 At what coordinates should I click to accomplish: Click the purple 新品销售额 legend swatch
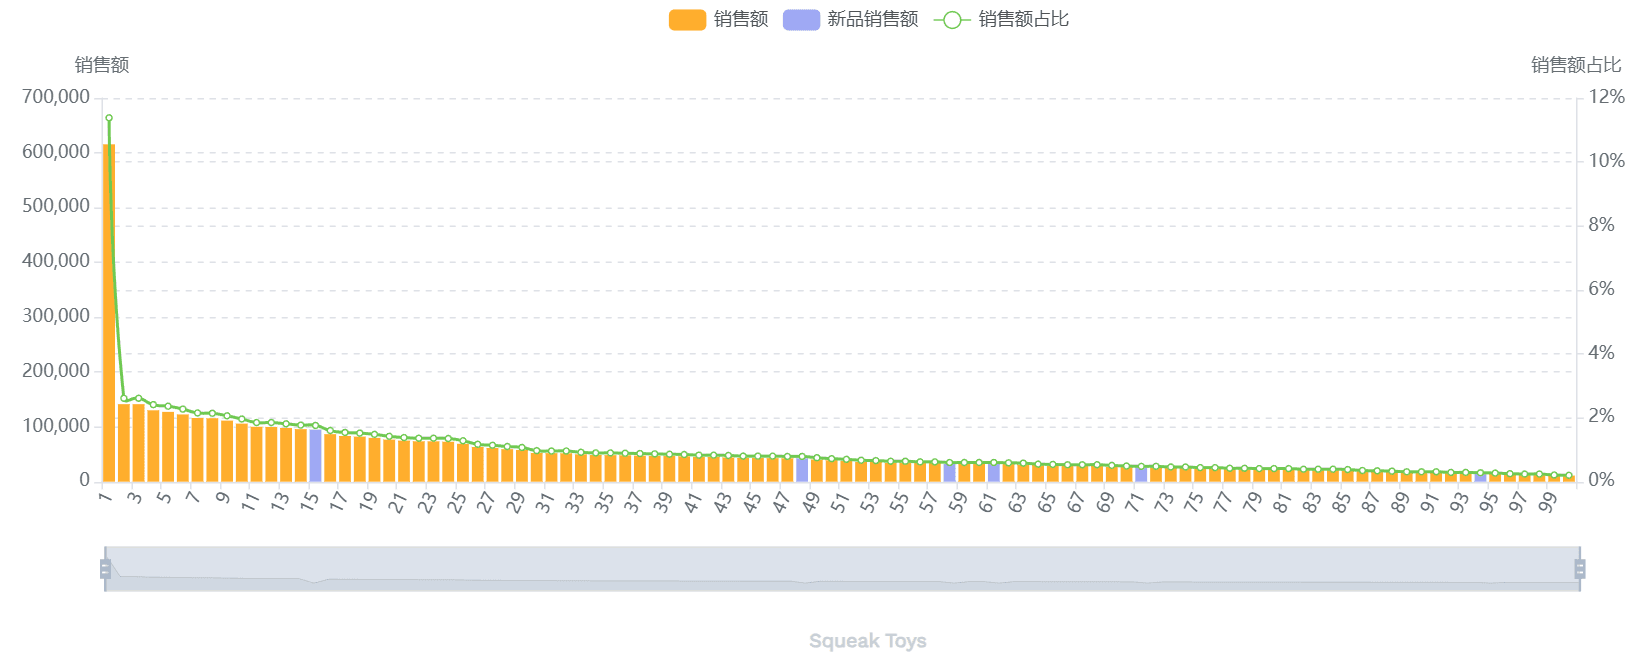(801, 20)
